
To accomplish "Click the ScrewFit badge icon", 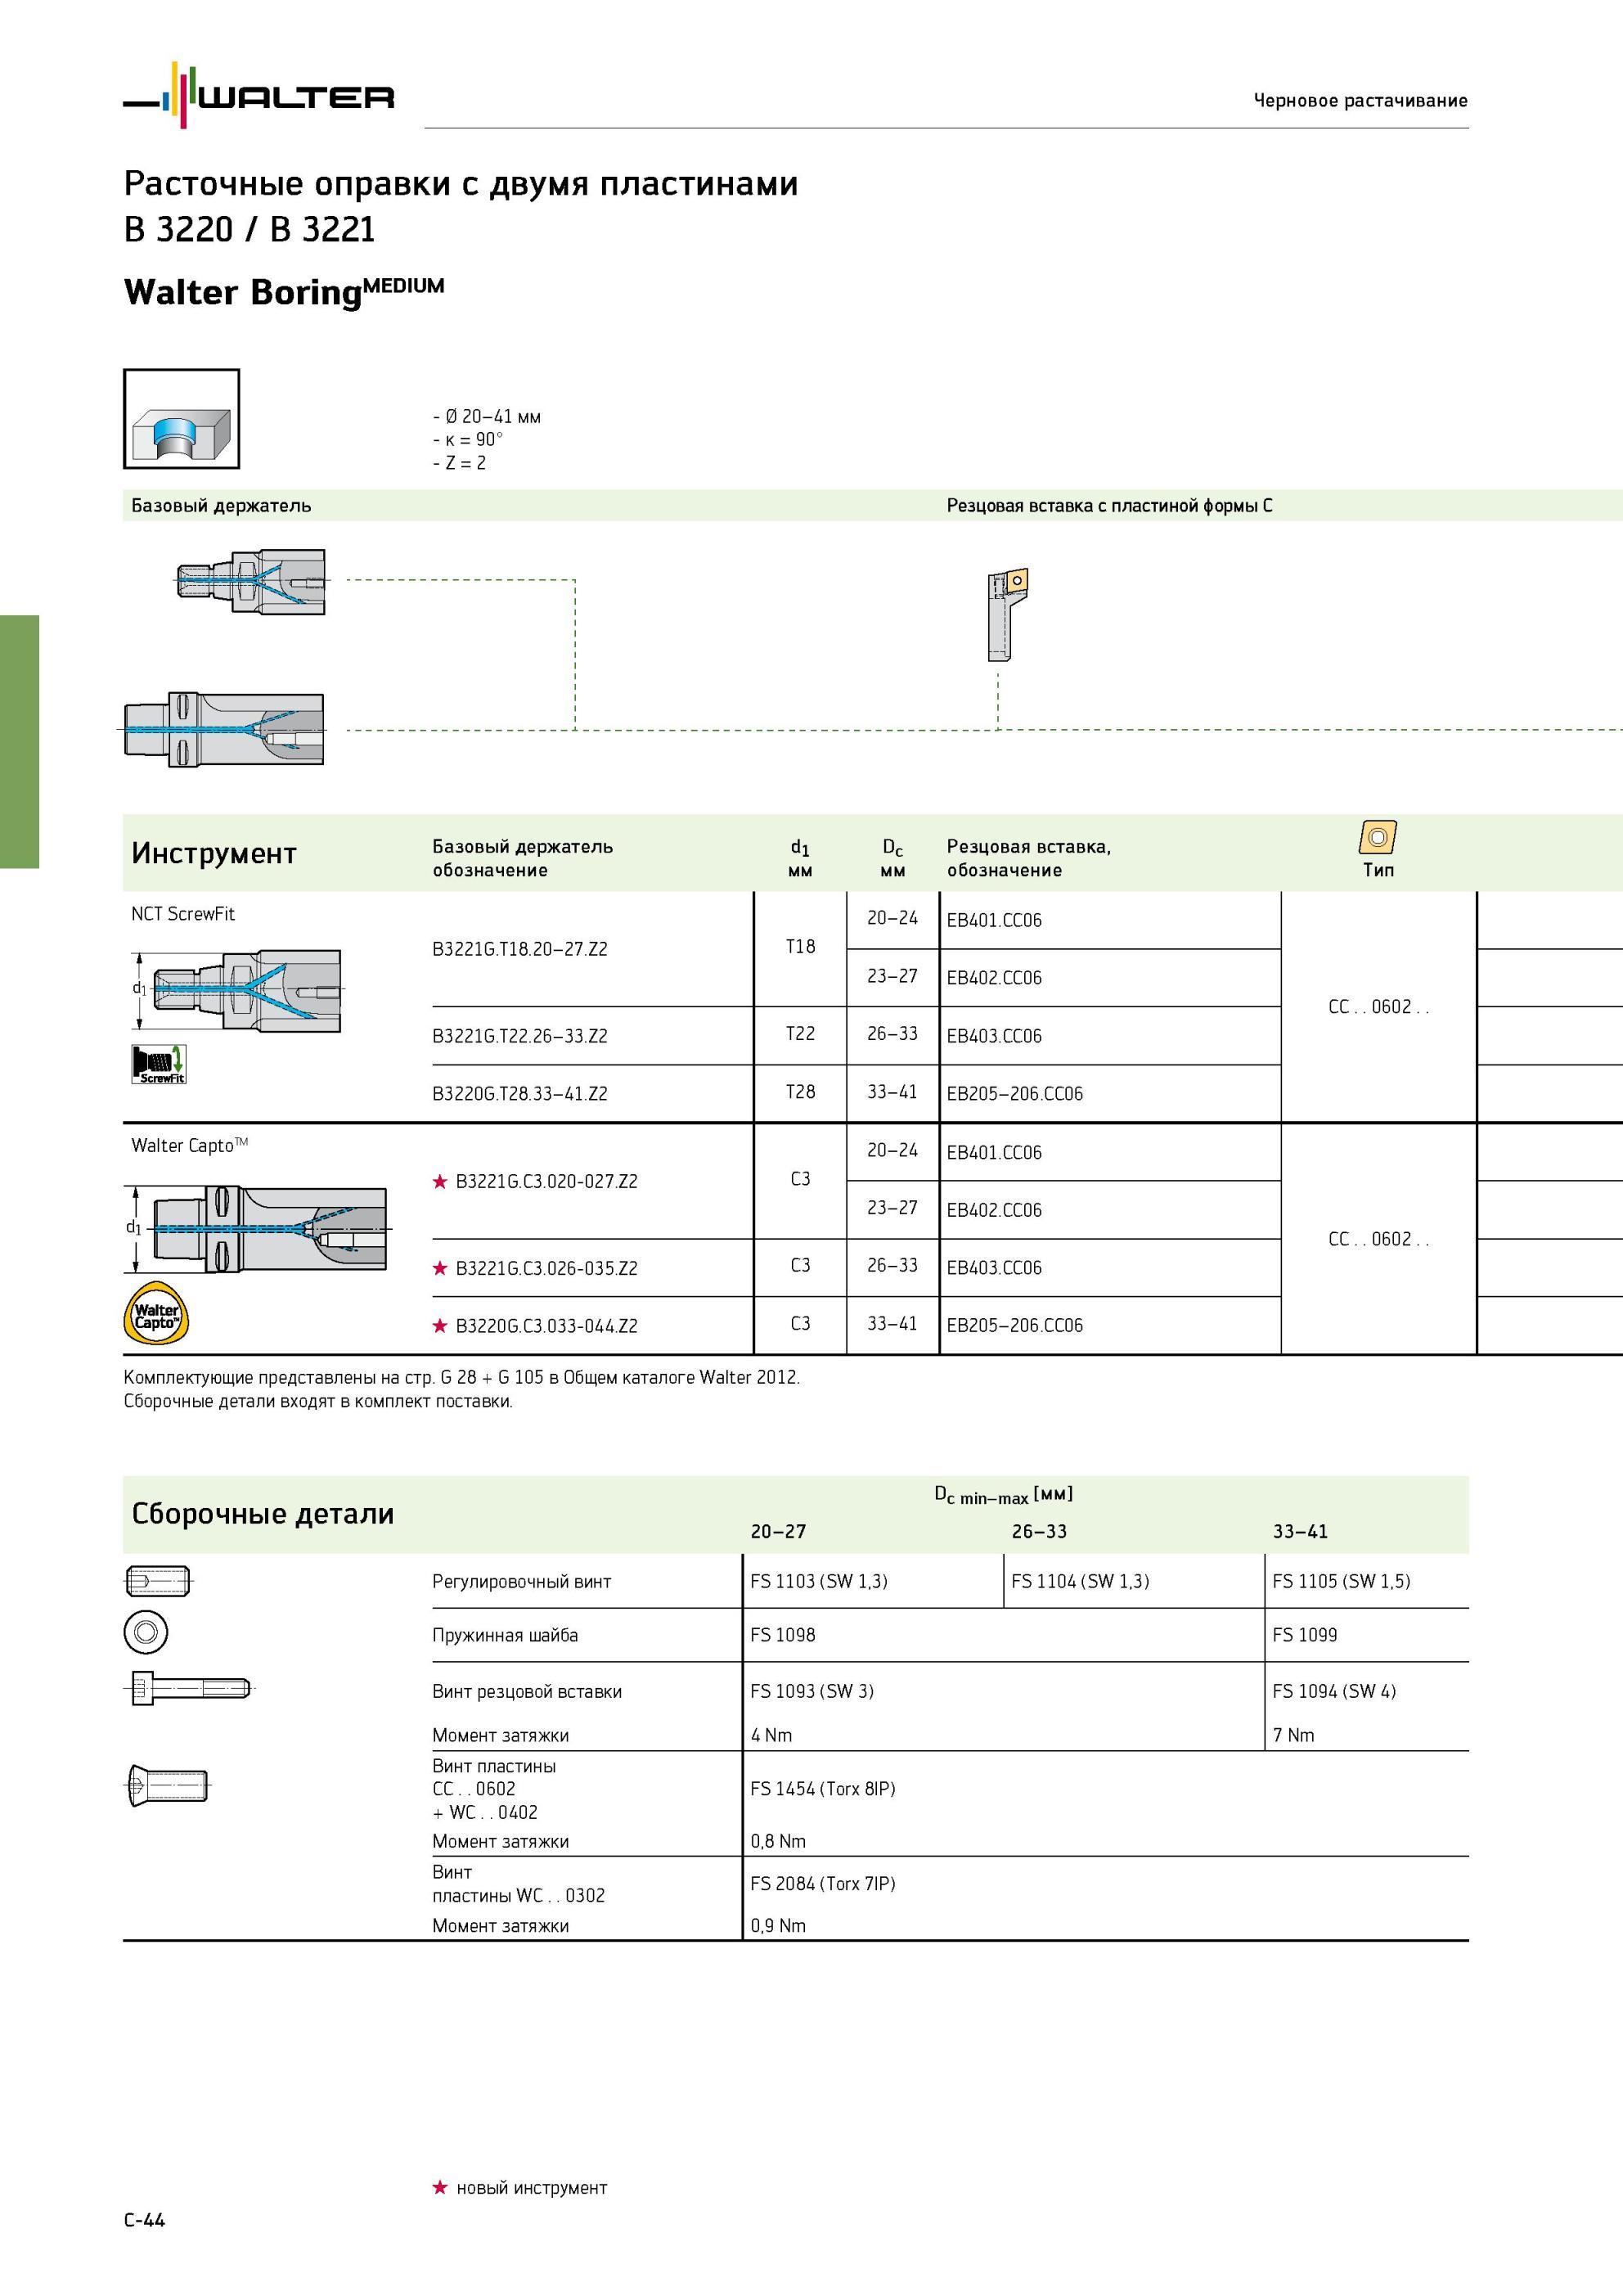I will click(x=159, y=1064).
